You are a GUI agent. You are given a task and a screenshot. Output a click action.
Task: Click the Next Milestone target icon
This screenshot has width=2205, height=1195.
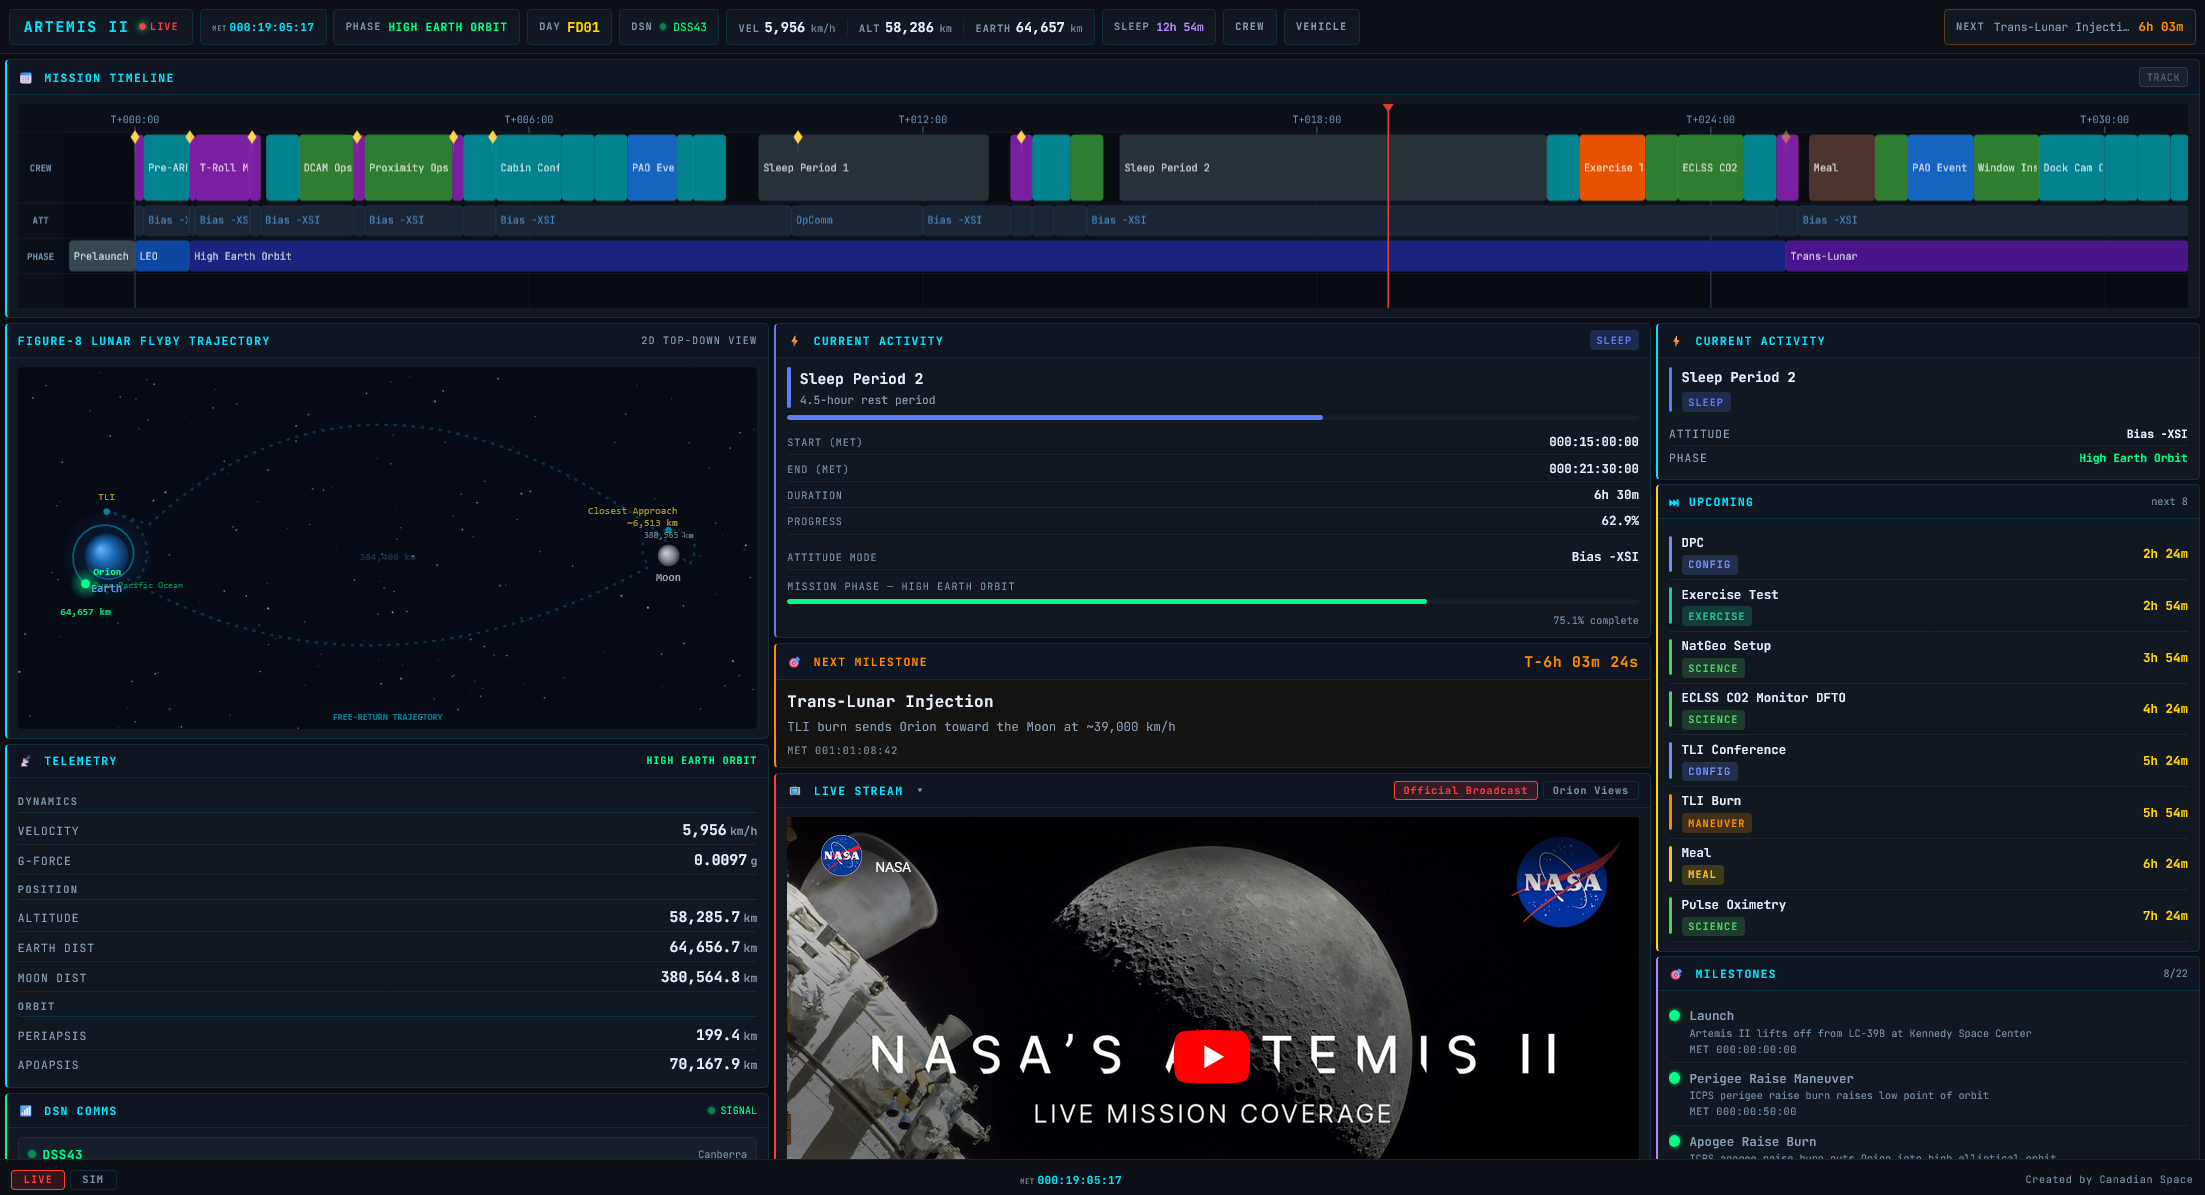coord(795,662)
